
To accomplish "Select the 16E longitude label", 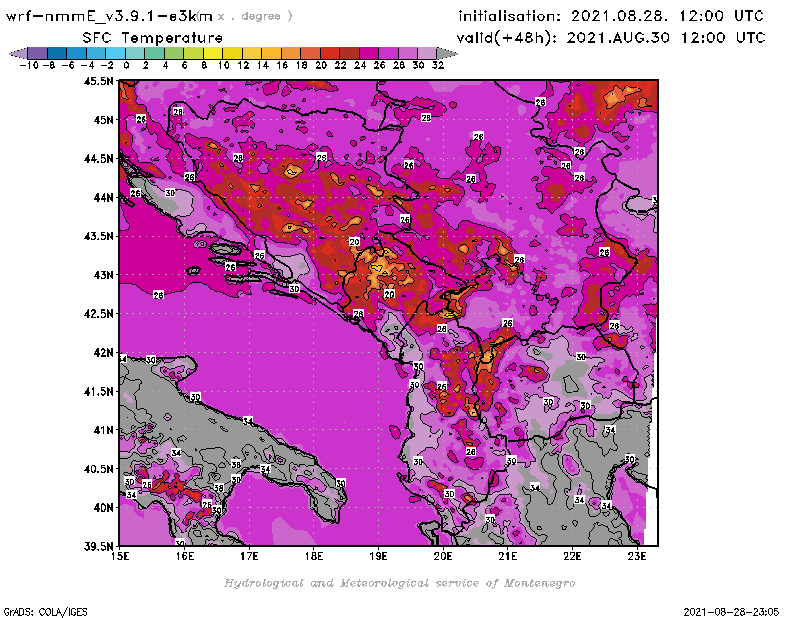I will 185,556.
